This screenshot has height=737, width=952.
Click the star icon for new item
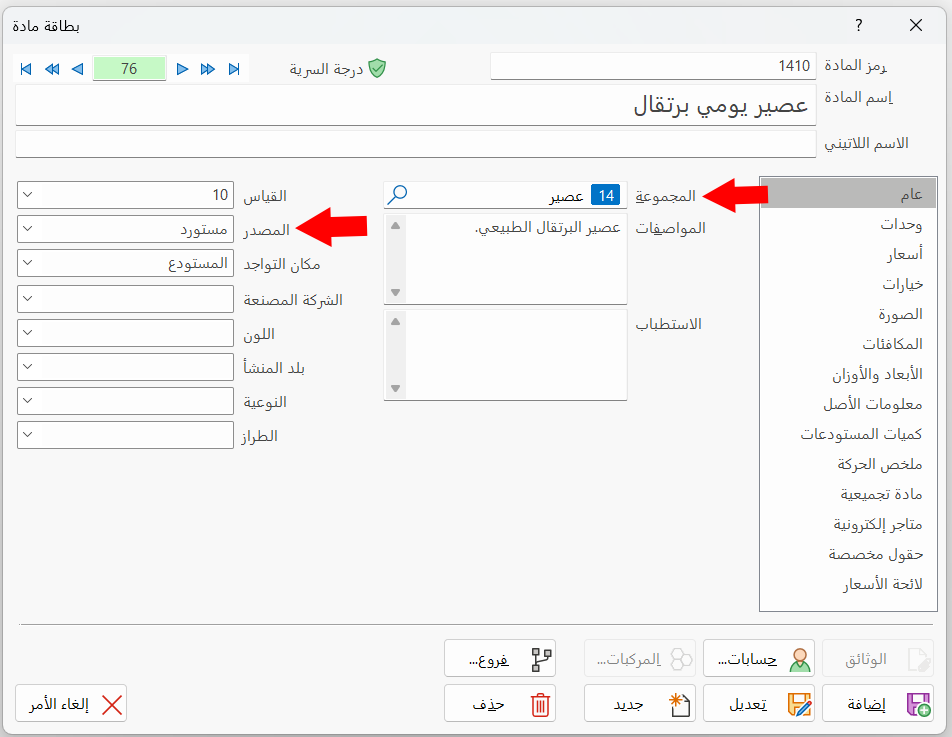point(676,704)
